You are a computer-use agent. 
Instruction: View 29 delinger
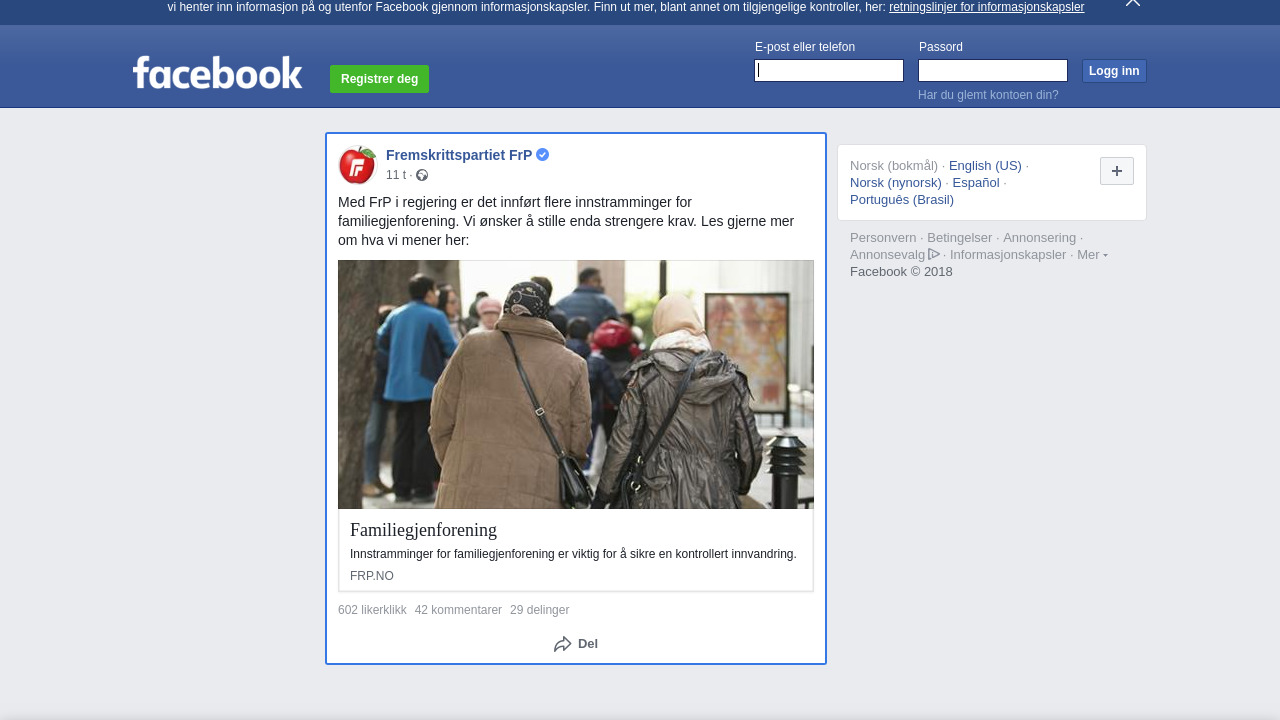[x=539, y=610]
